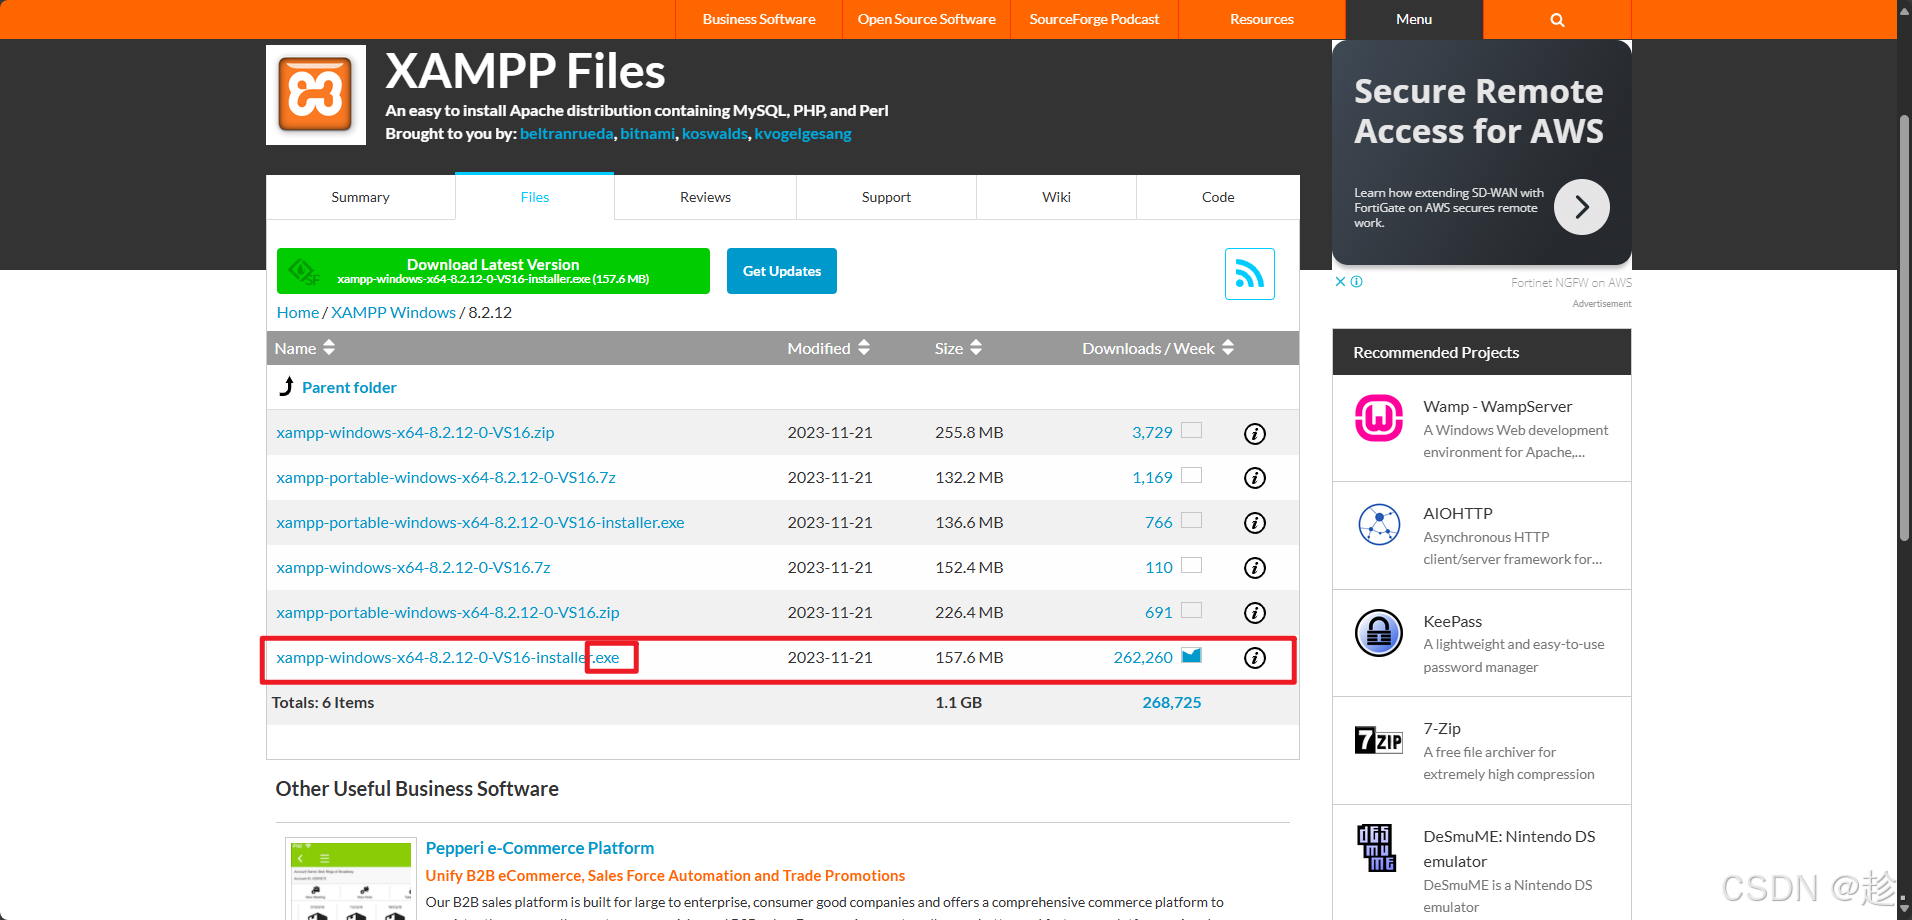The width and height of the screenshot is (1912, 920).
Task: Open info icon for xampp-windows installer.exe row
Action: point(1255,658)
